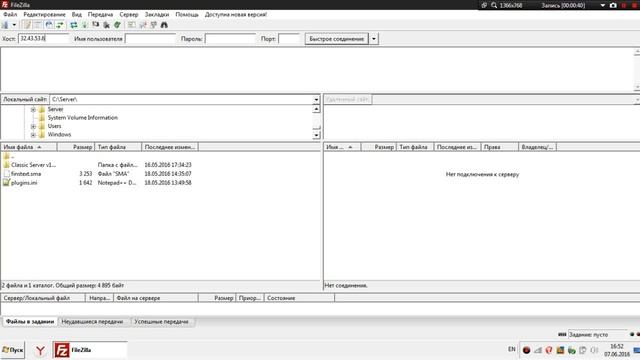Open the Файл menu
640x360 pixels.
point(10,14)
